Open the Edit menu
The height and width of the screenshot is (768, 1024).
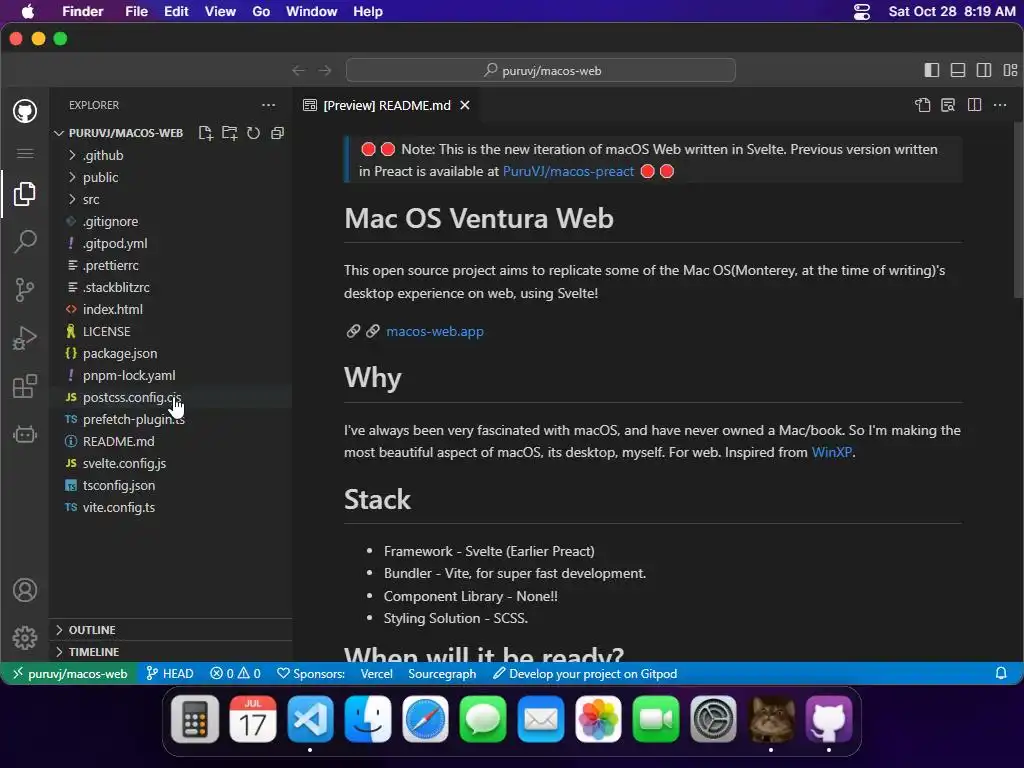[176, 12]
